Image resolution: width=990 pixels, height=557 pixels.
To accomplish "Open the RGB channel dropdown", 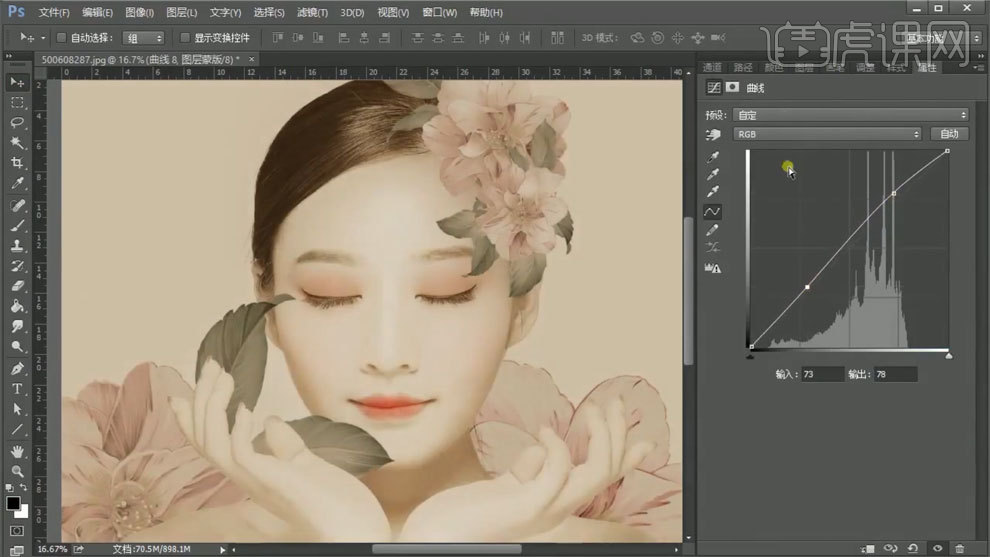I will pos(827,134).
